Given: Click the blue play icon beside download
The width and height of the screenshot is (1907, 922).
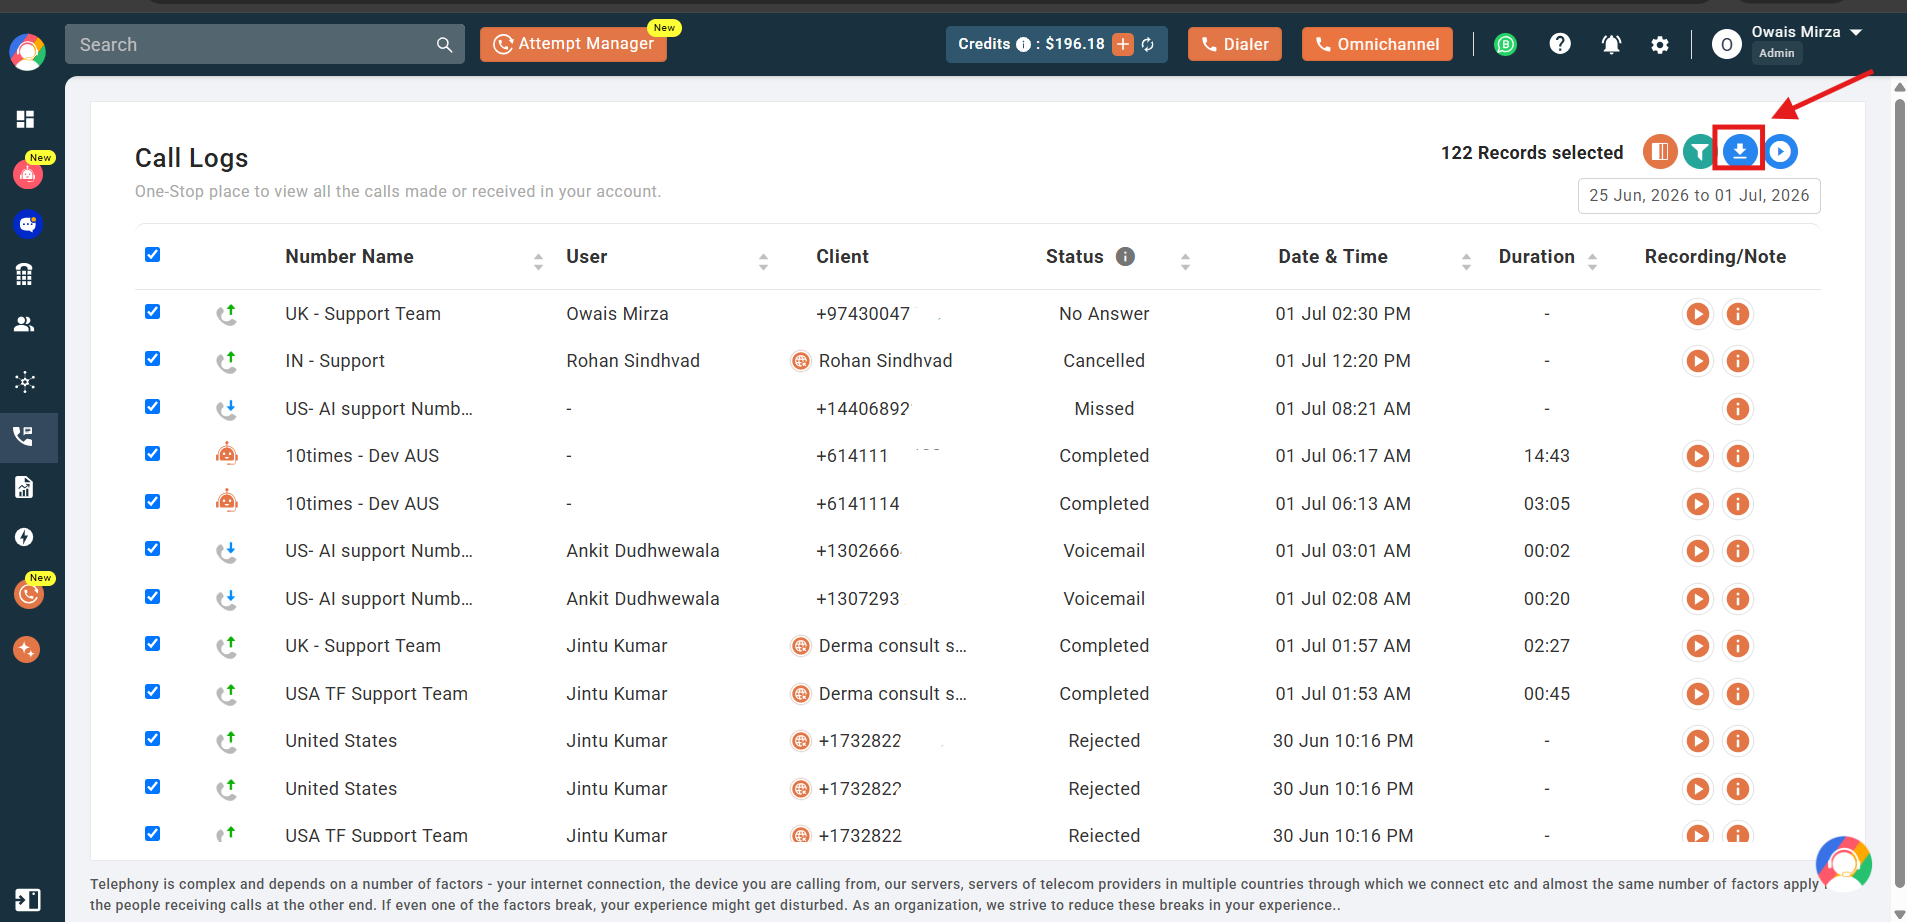Looking at the screenshot, I should 1781,151.
